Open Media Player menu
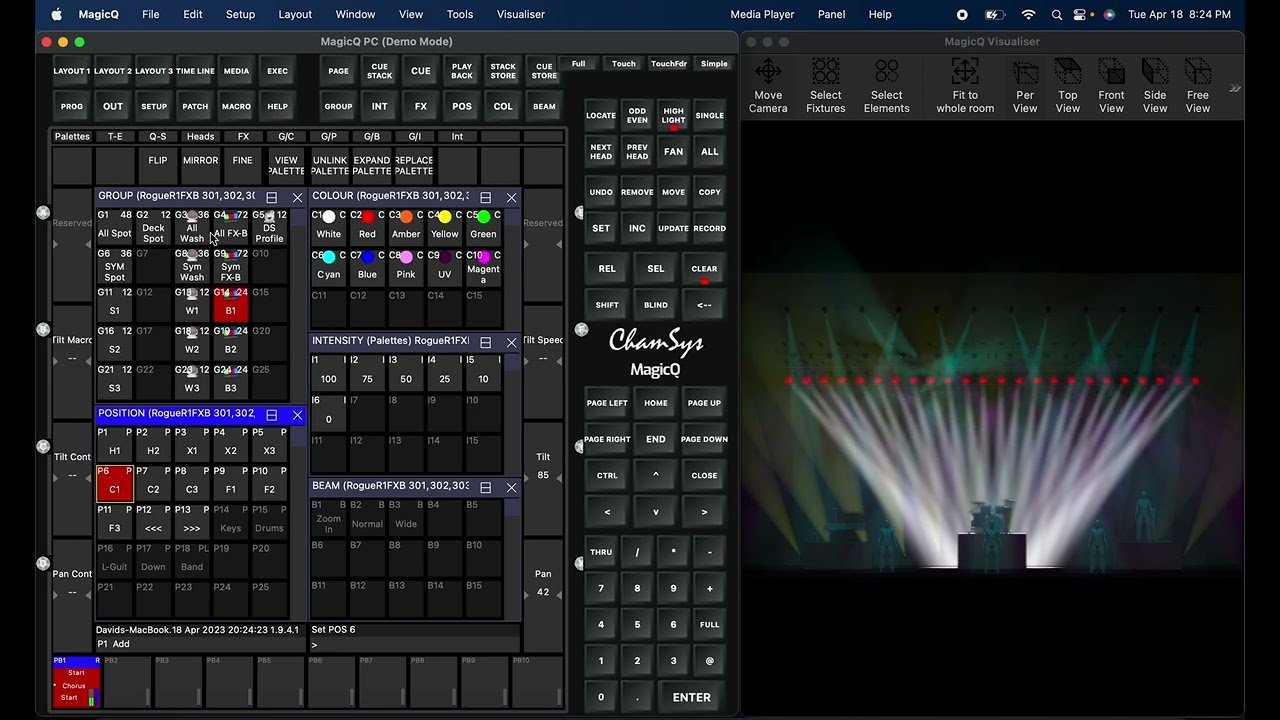The height and width of the screenshot is (720, 1280). 762,14
